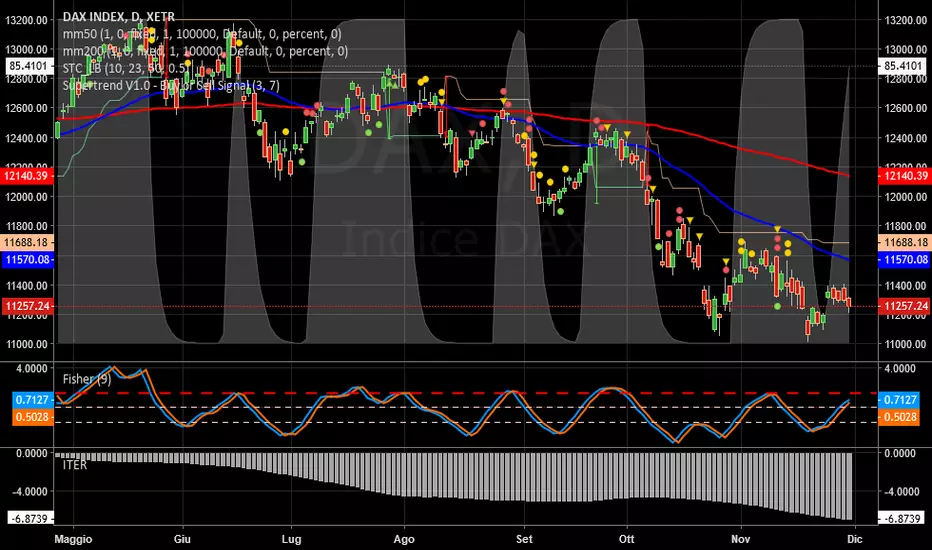
Task: Click the ITER indicator label
Action: (75, 465)
